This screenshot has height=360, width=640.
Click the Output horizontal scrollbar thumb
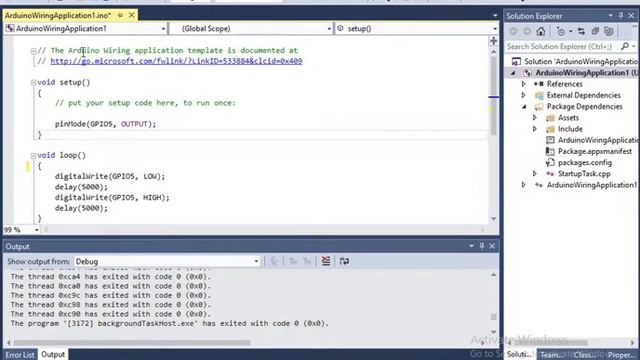(132, 343)
